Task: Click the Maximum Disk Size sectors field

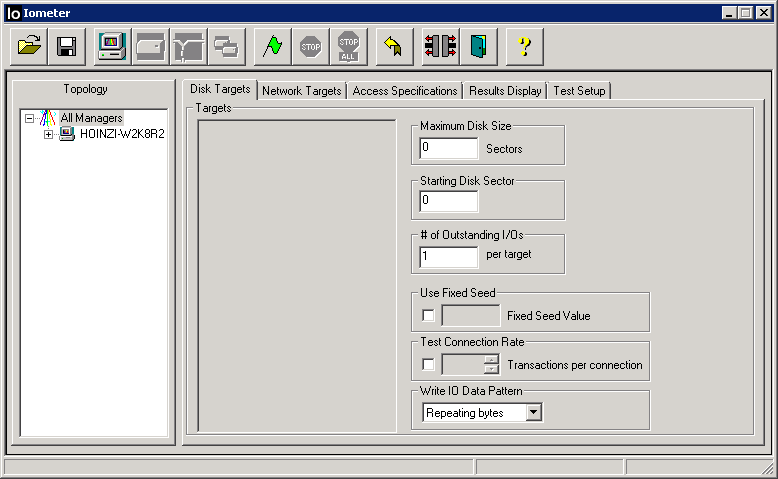Action: tap(449, 148)
